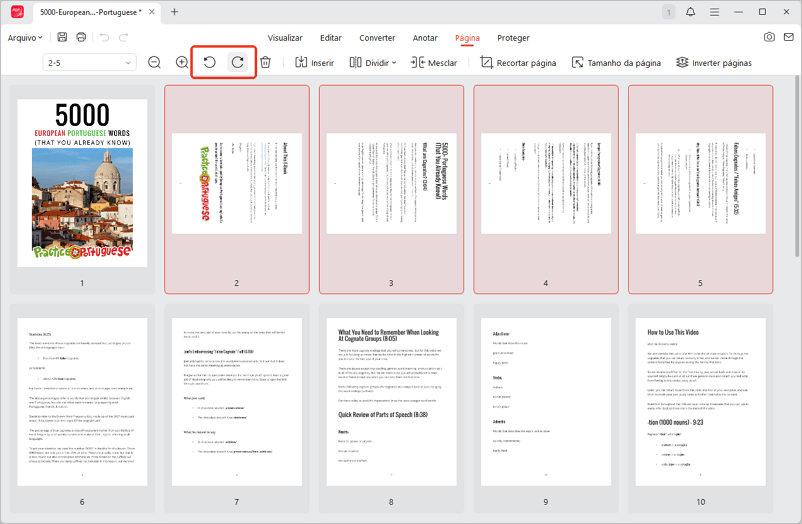
Task: Open the Arquivo menu
Action: (25, 38)
